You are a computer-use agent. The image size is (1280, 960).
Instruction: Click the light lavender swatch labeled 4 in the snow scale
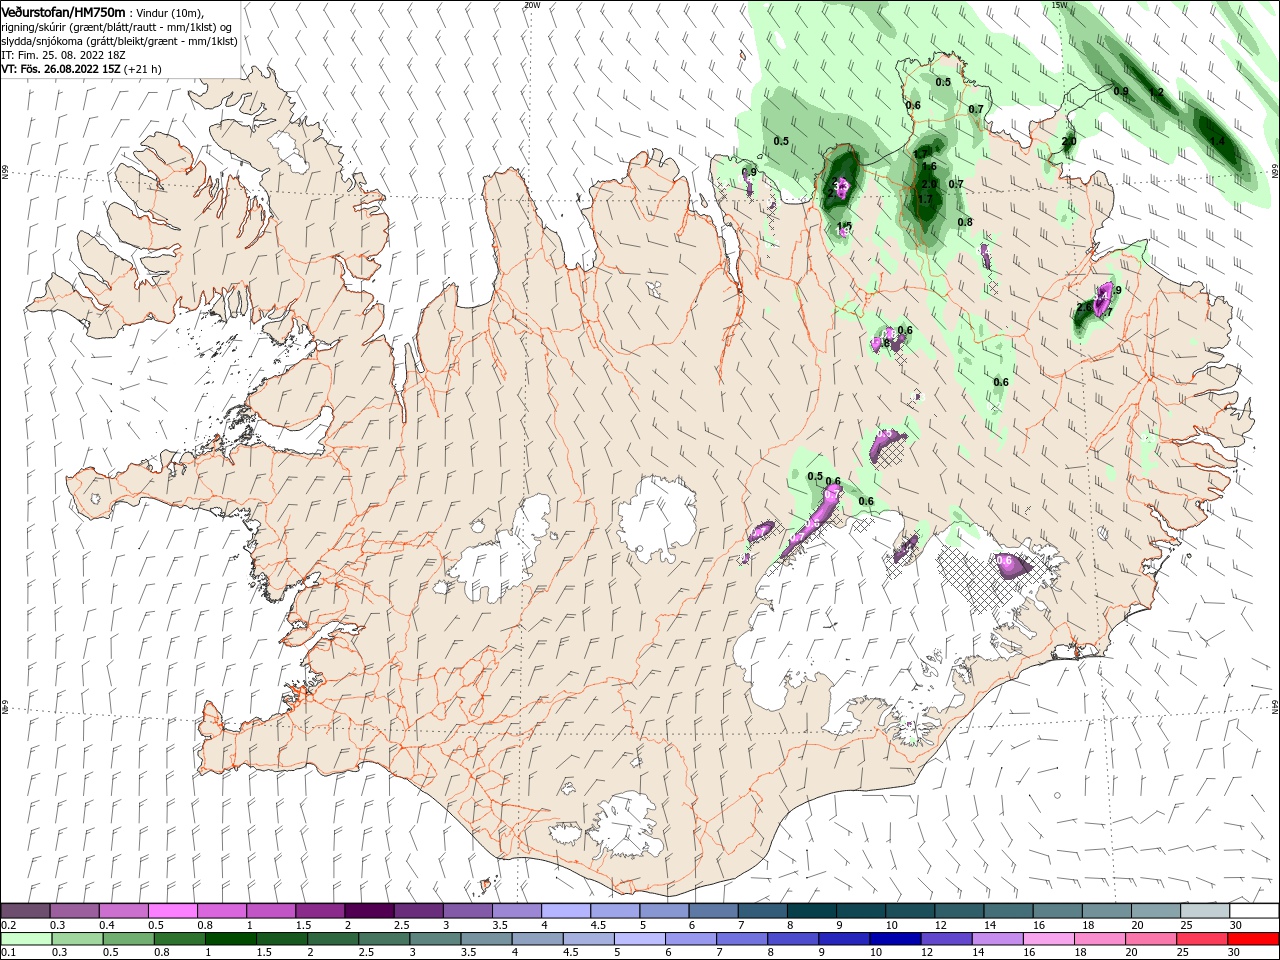click(565, 911)
